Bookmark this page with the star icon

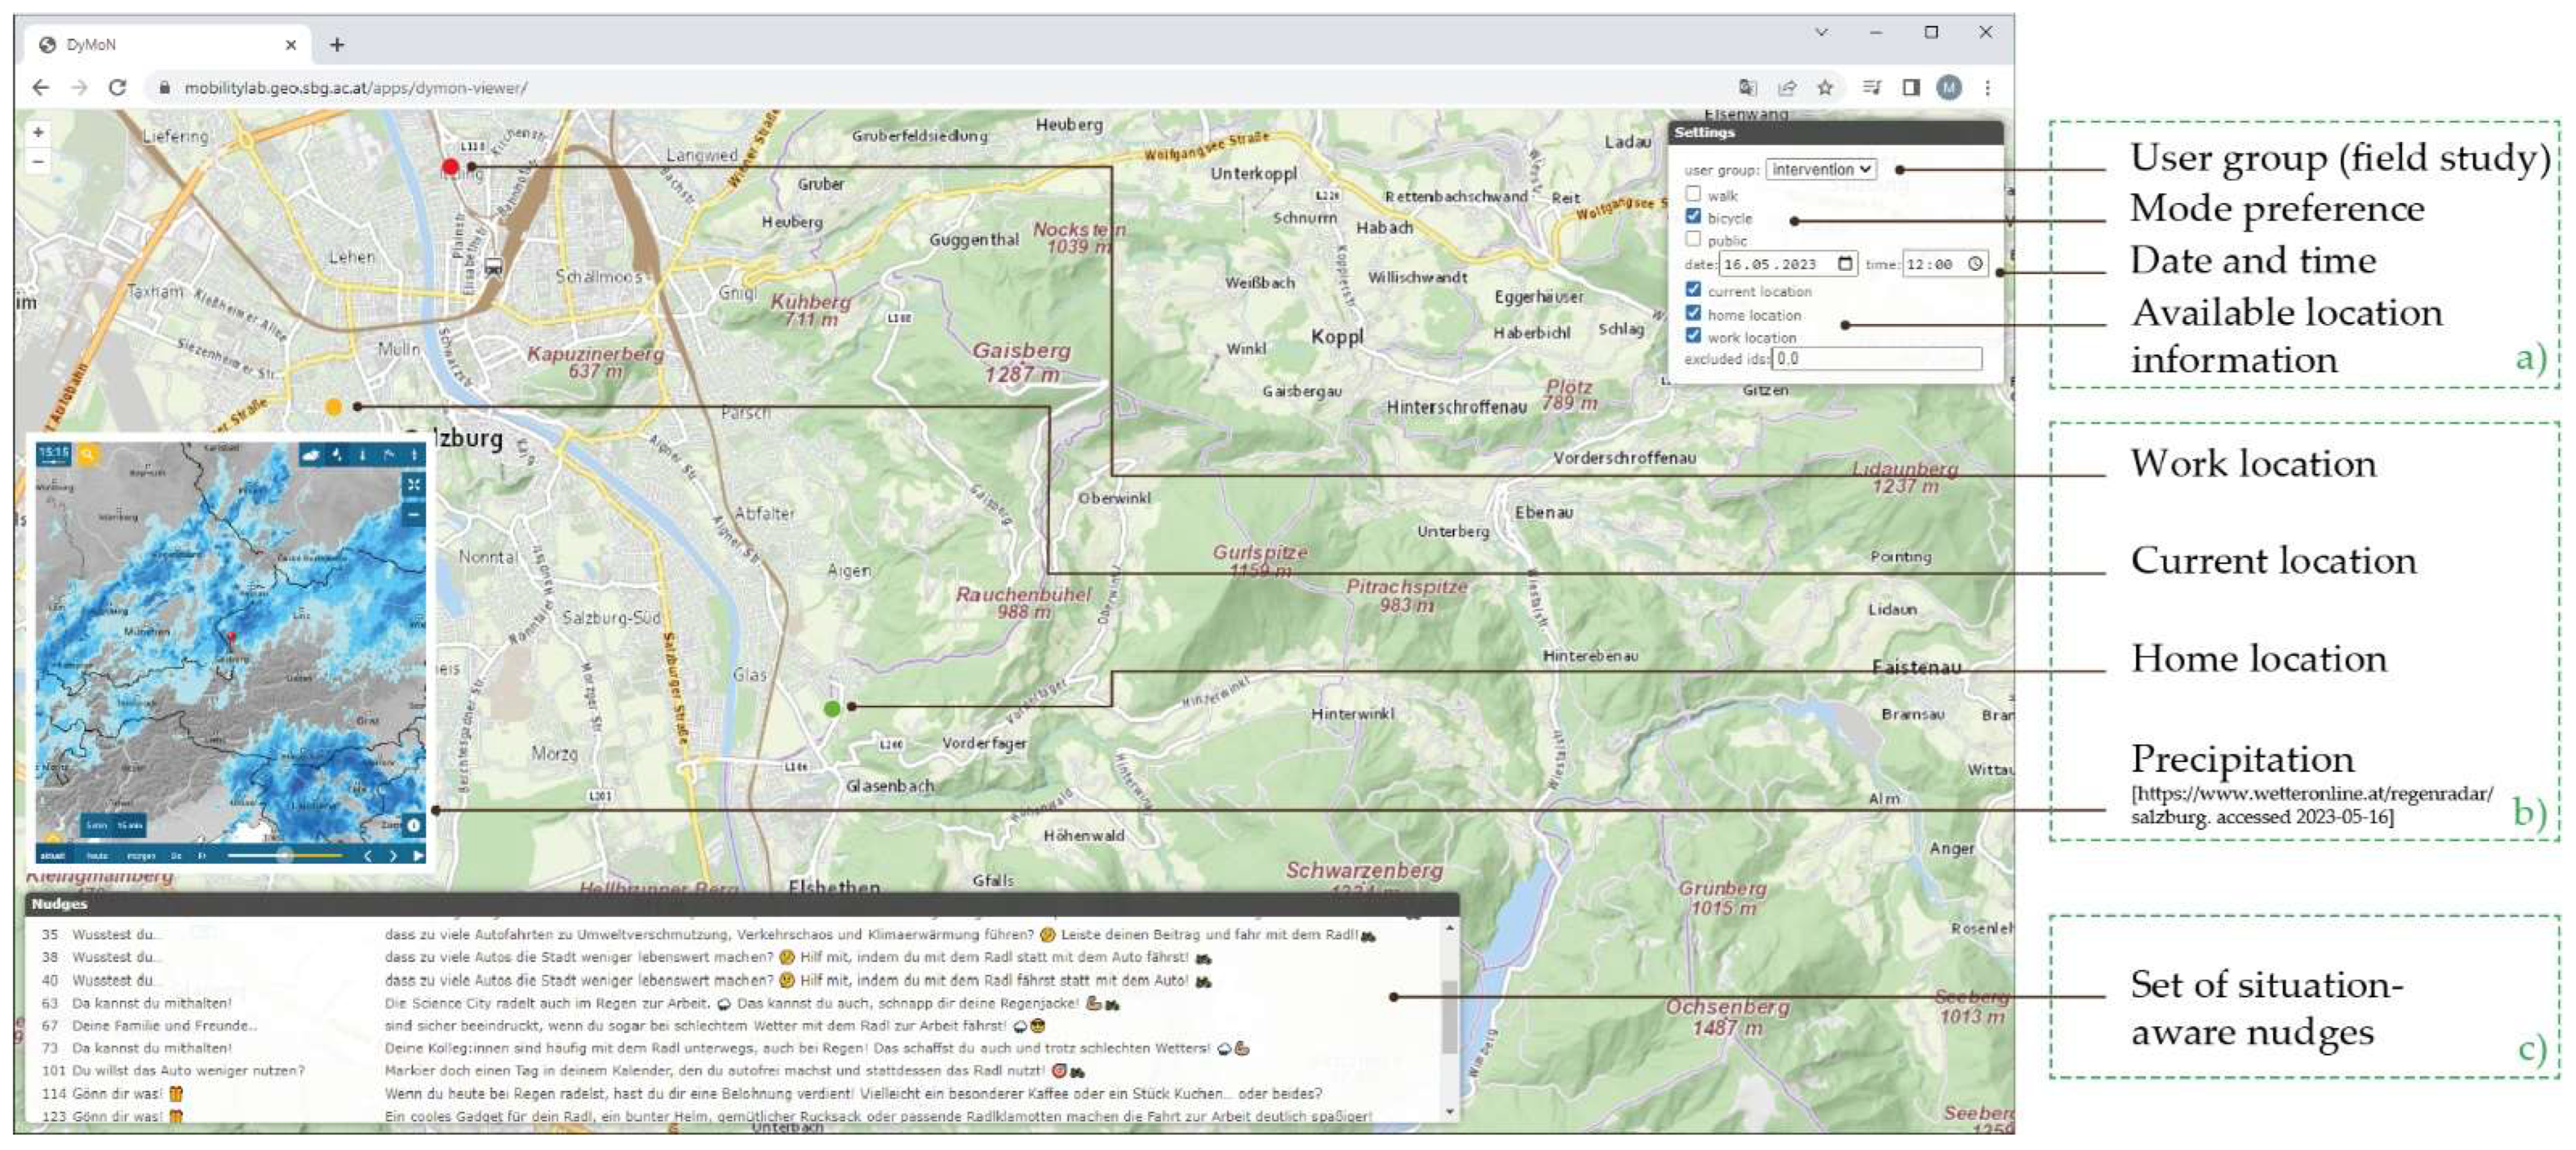click(x=1825, y=88)
